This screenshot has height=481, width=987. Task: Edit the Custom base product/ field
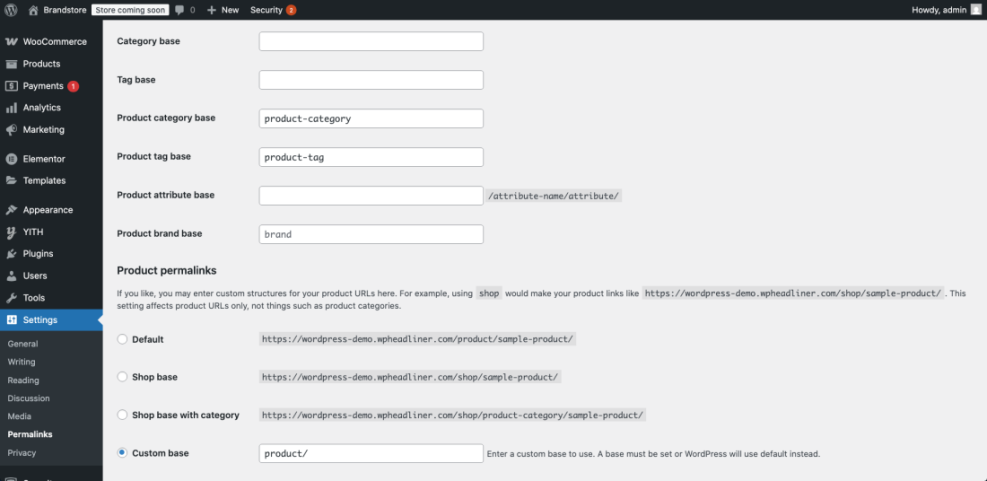371,453
